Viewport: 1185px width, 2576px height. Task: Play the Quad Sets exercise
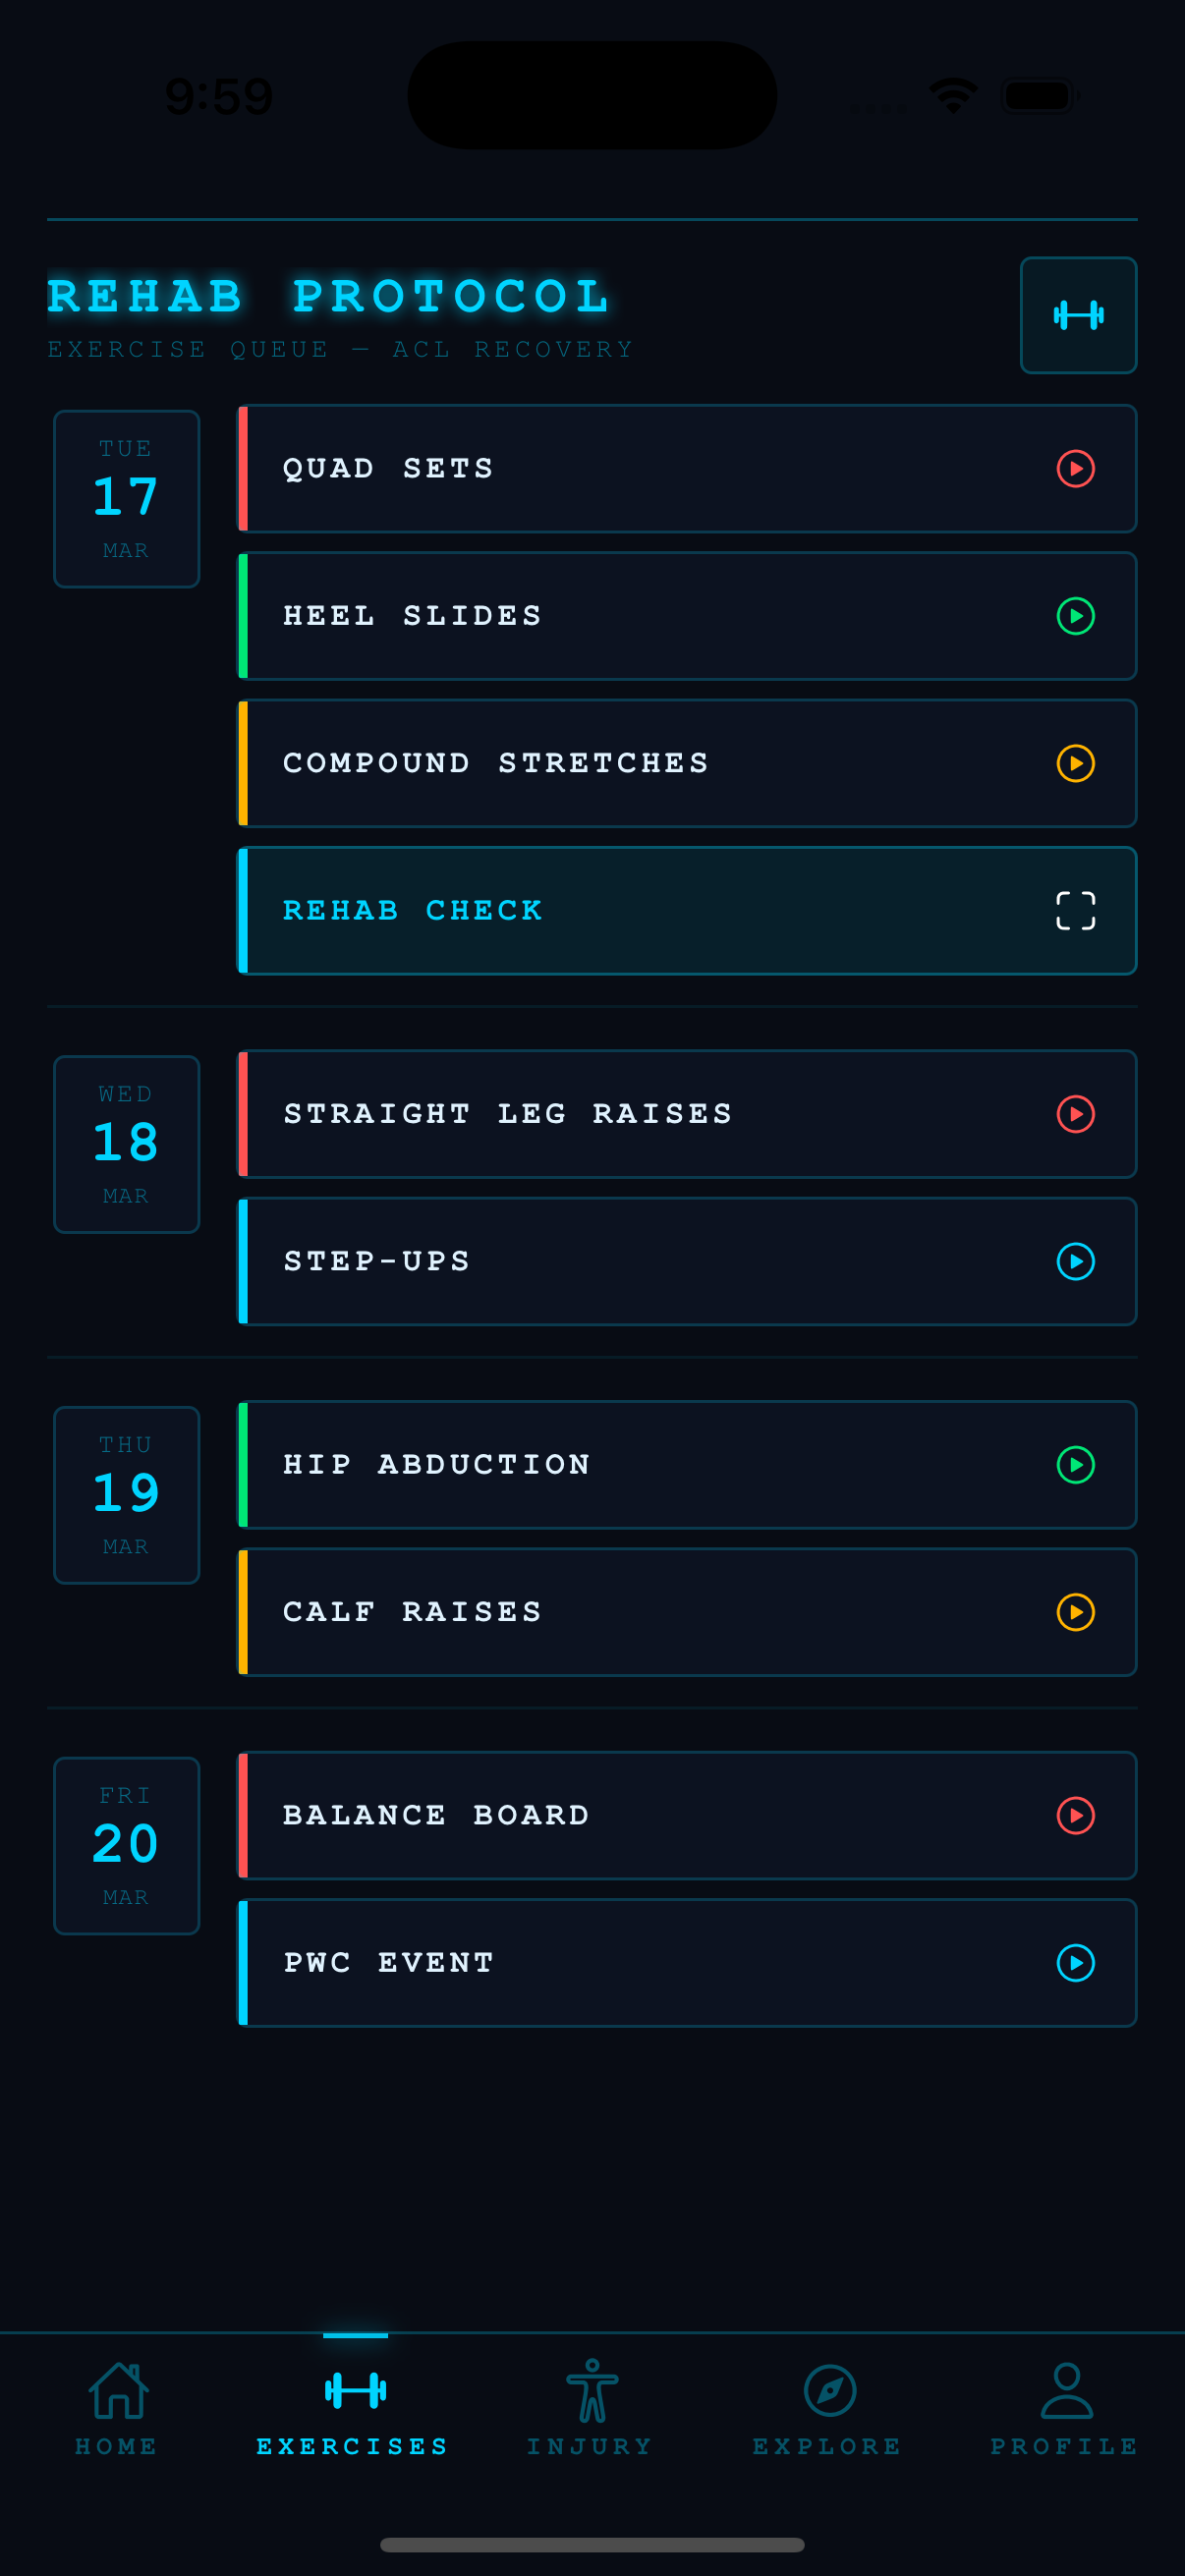tap(1075, 468)
